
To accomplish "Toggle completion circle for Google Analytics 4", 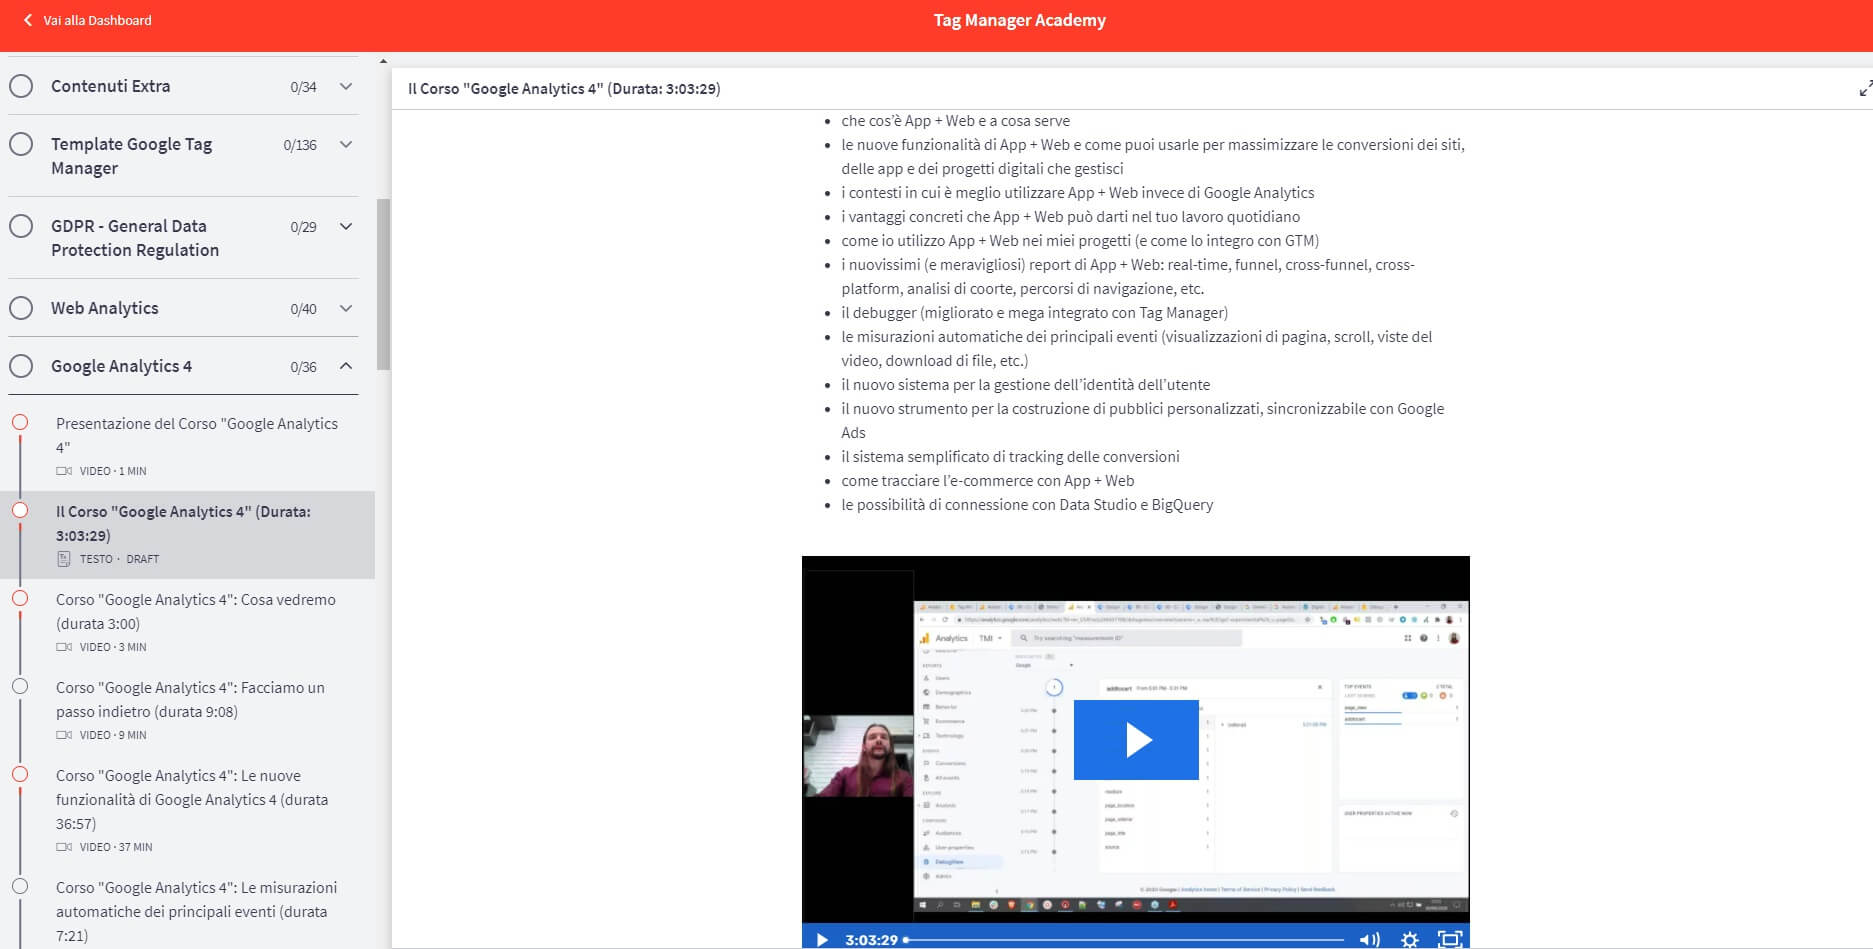I will click(x=21, y=366).
